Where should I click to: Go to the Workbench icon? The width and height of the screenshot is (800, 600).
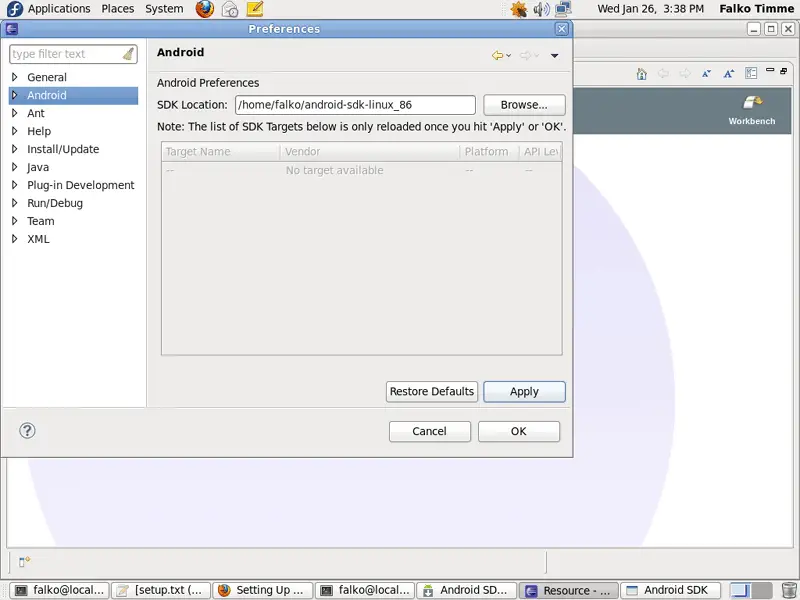click(x=752, y=110)
